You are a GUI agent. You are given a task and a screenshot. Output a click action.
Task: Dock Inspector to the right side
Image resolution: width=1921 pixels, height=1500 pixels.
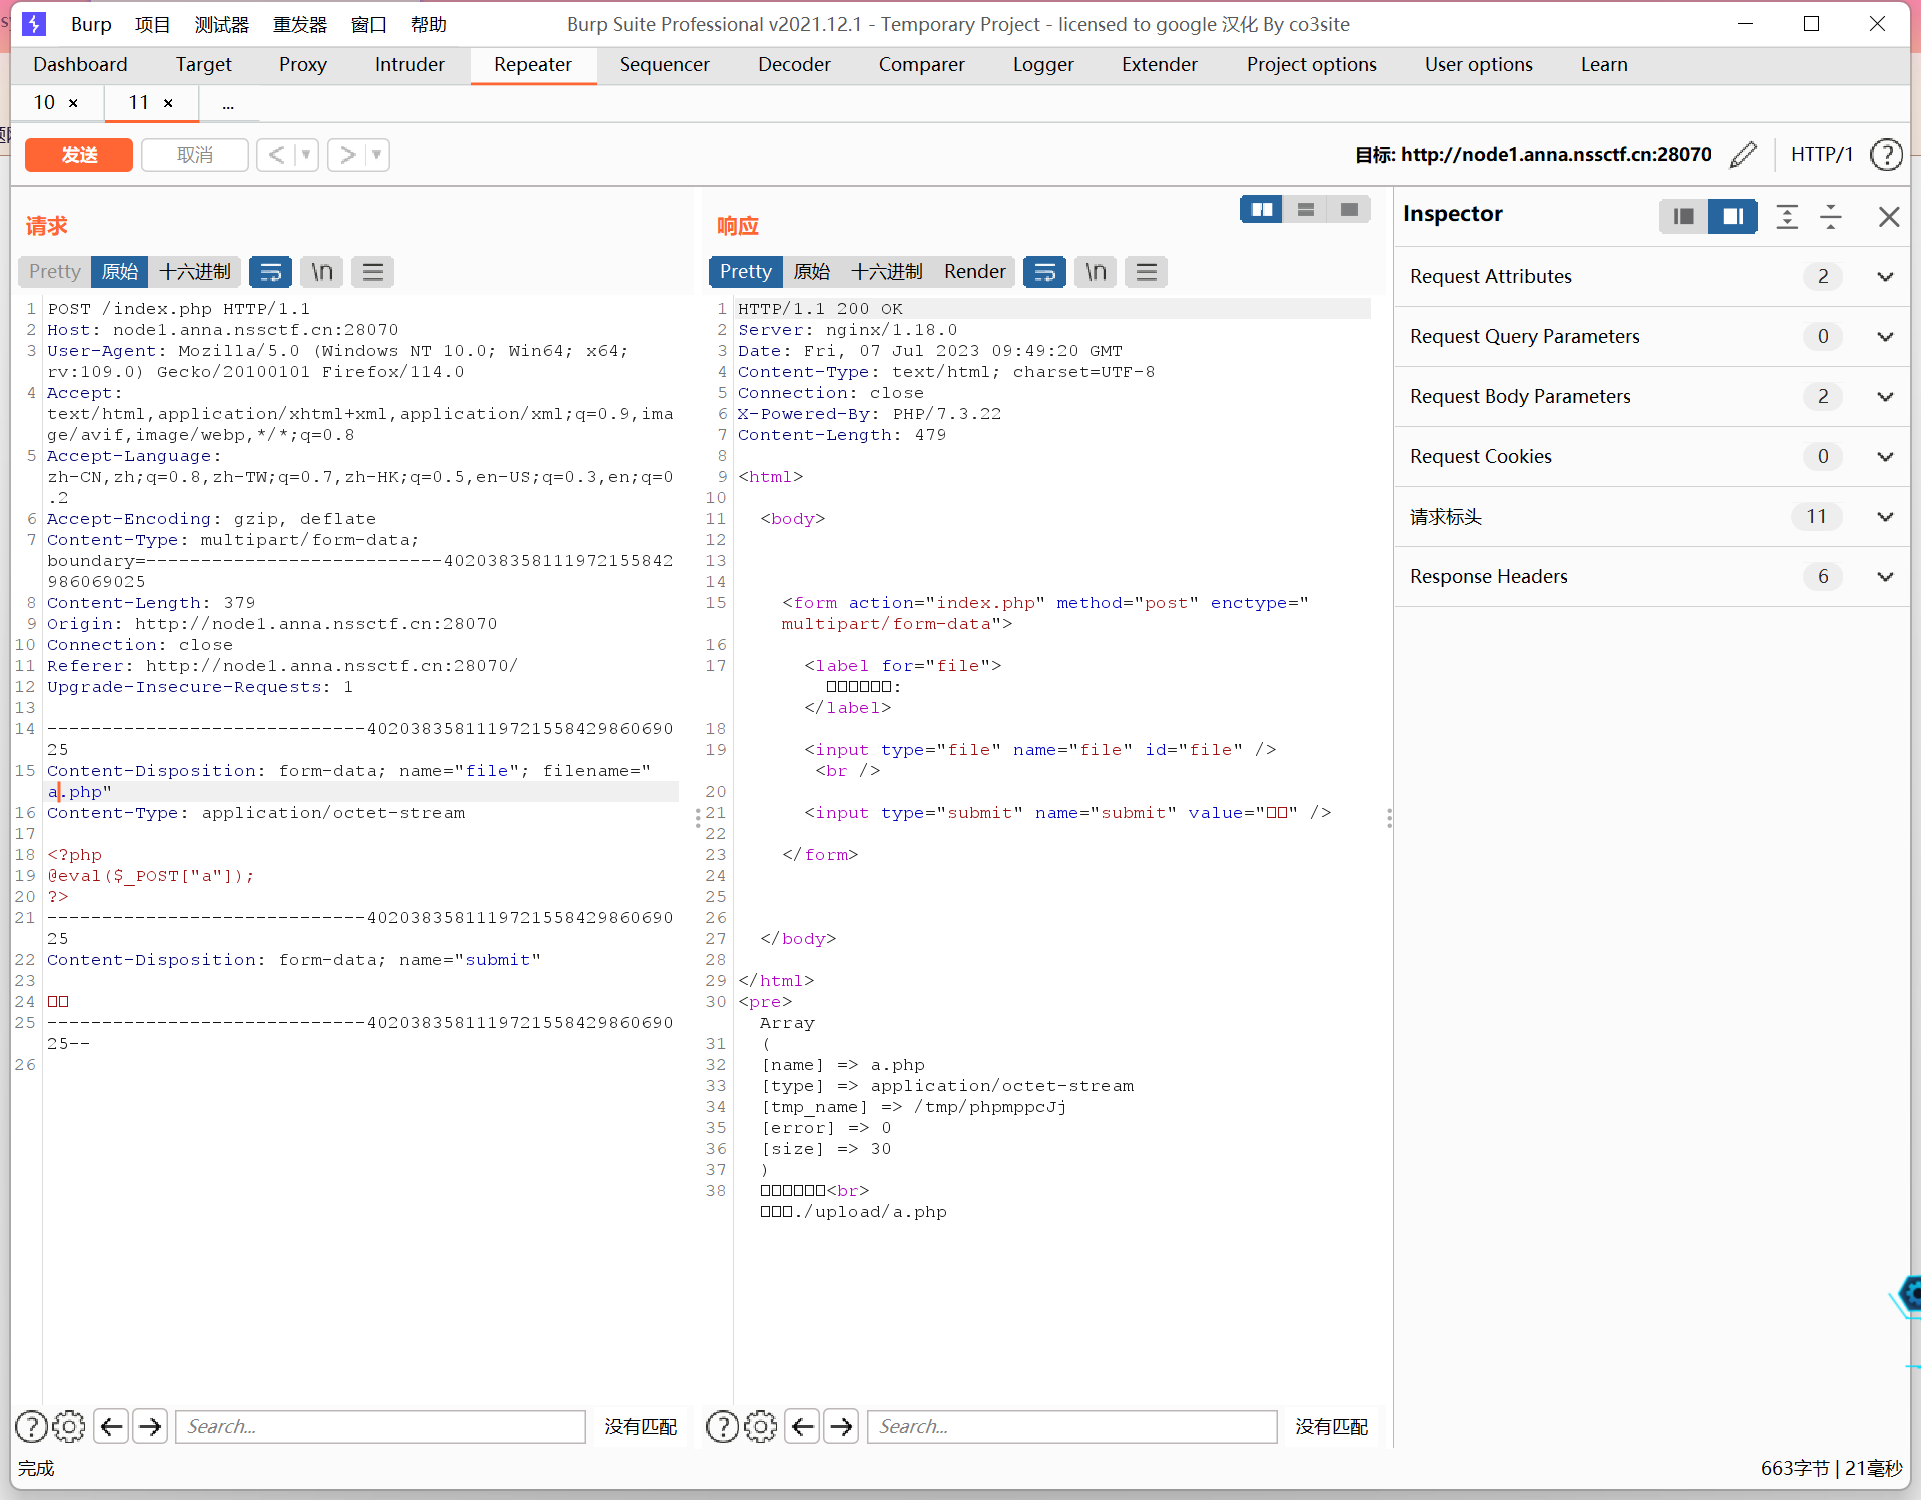click(x=1733, y=216)
